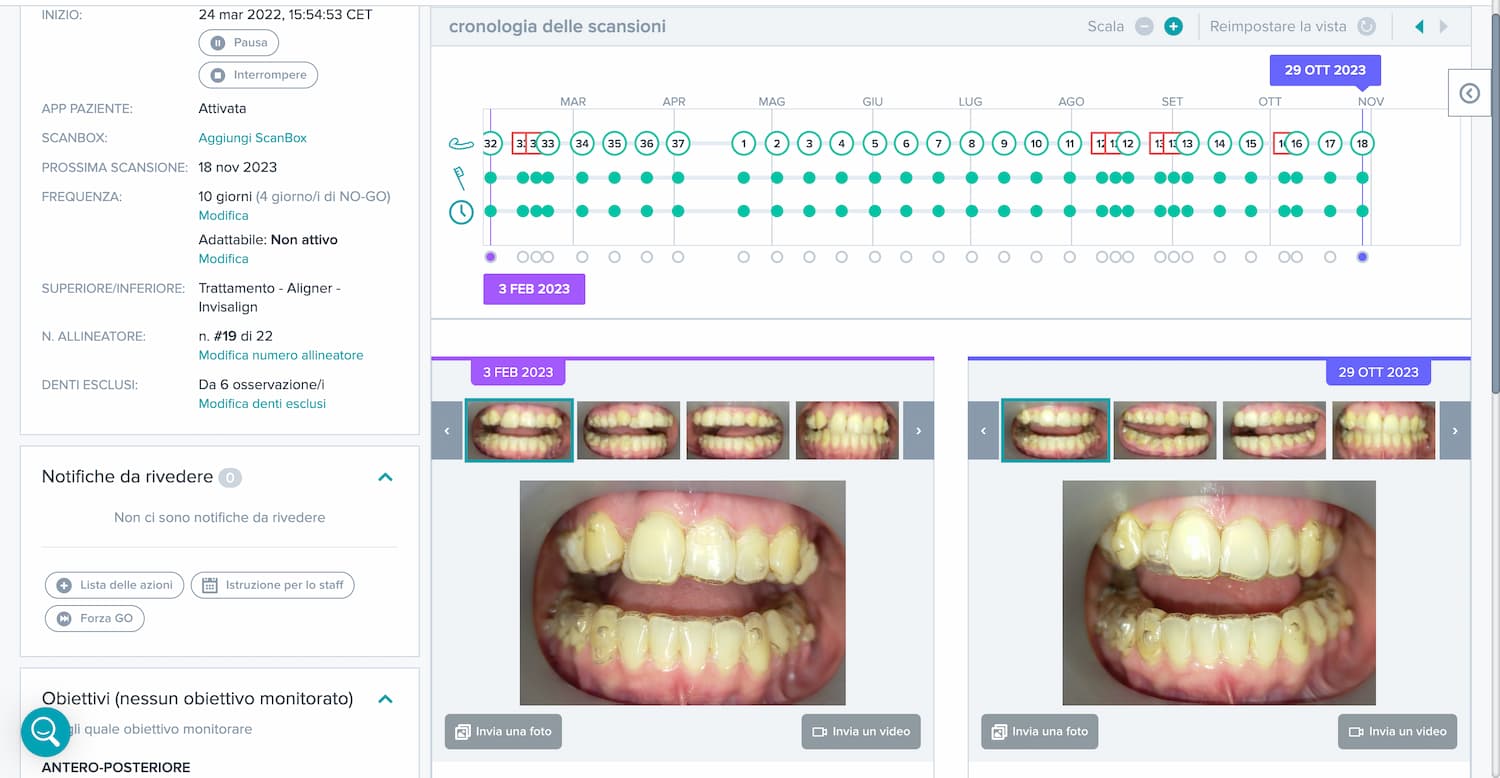
Task: Click the scale plus icon
Action: tap(1174, 27)
